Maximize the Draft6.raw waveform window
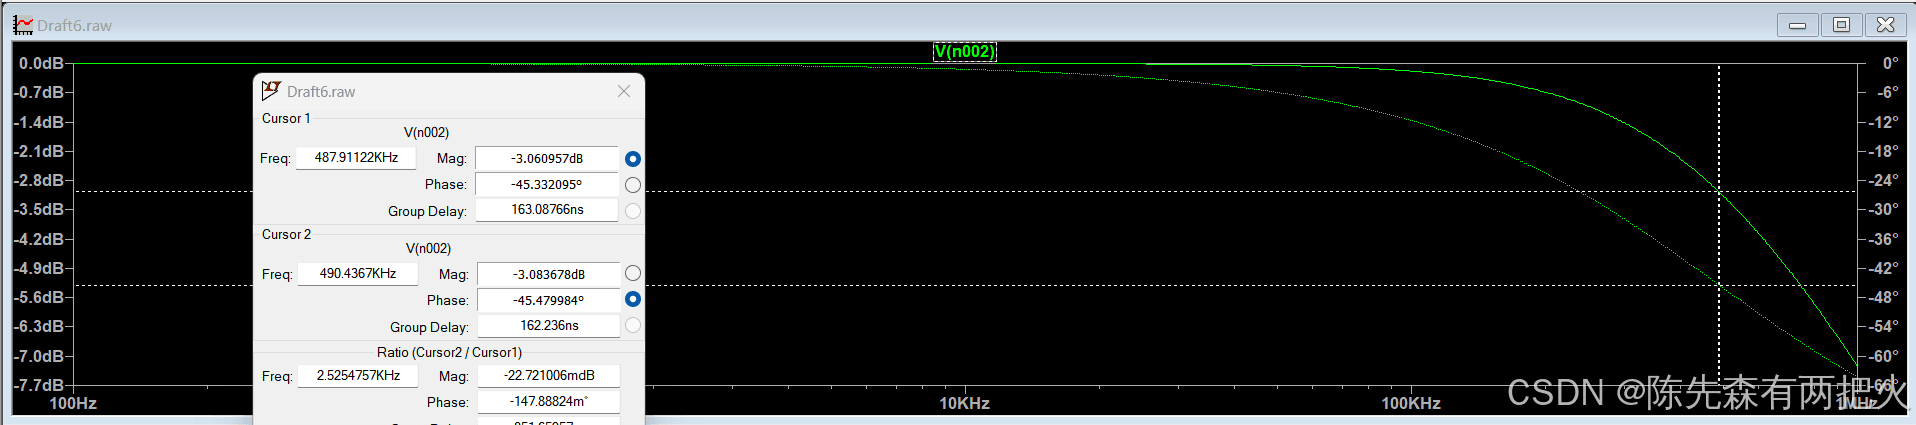Screen dimensions: 1916x425 [x=1842, y=25]
